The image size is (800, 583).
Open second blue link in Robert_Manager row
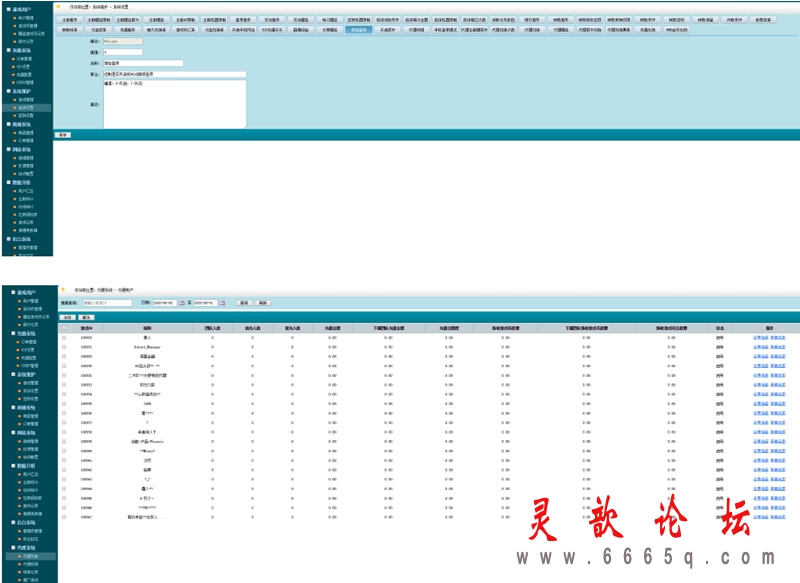(x=778, y=347)
